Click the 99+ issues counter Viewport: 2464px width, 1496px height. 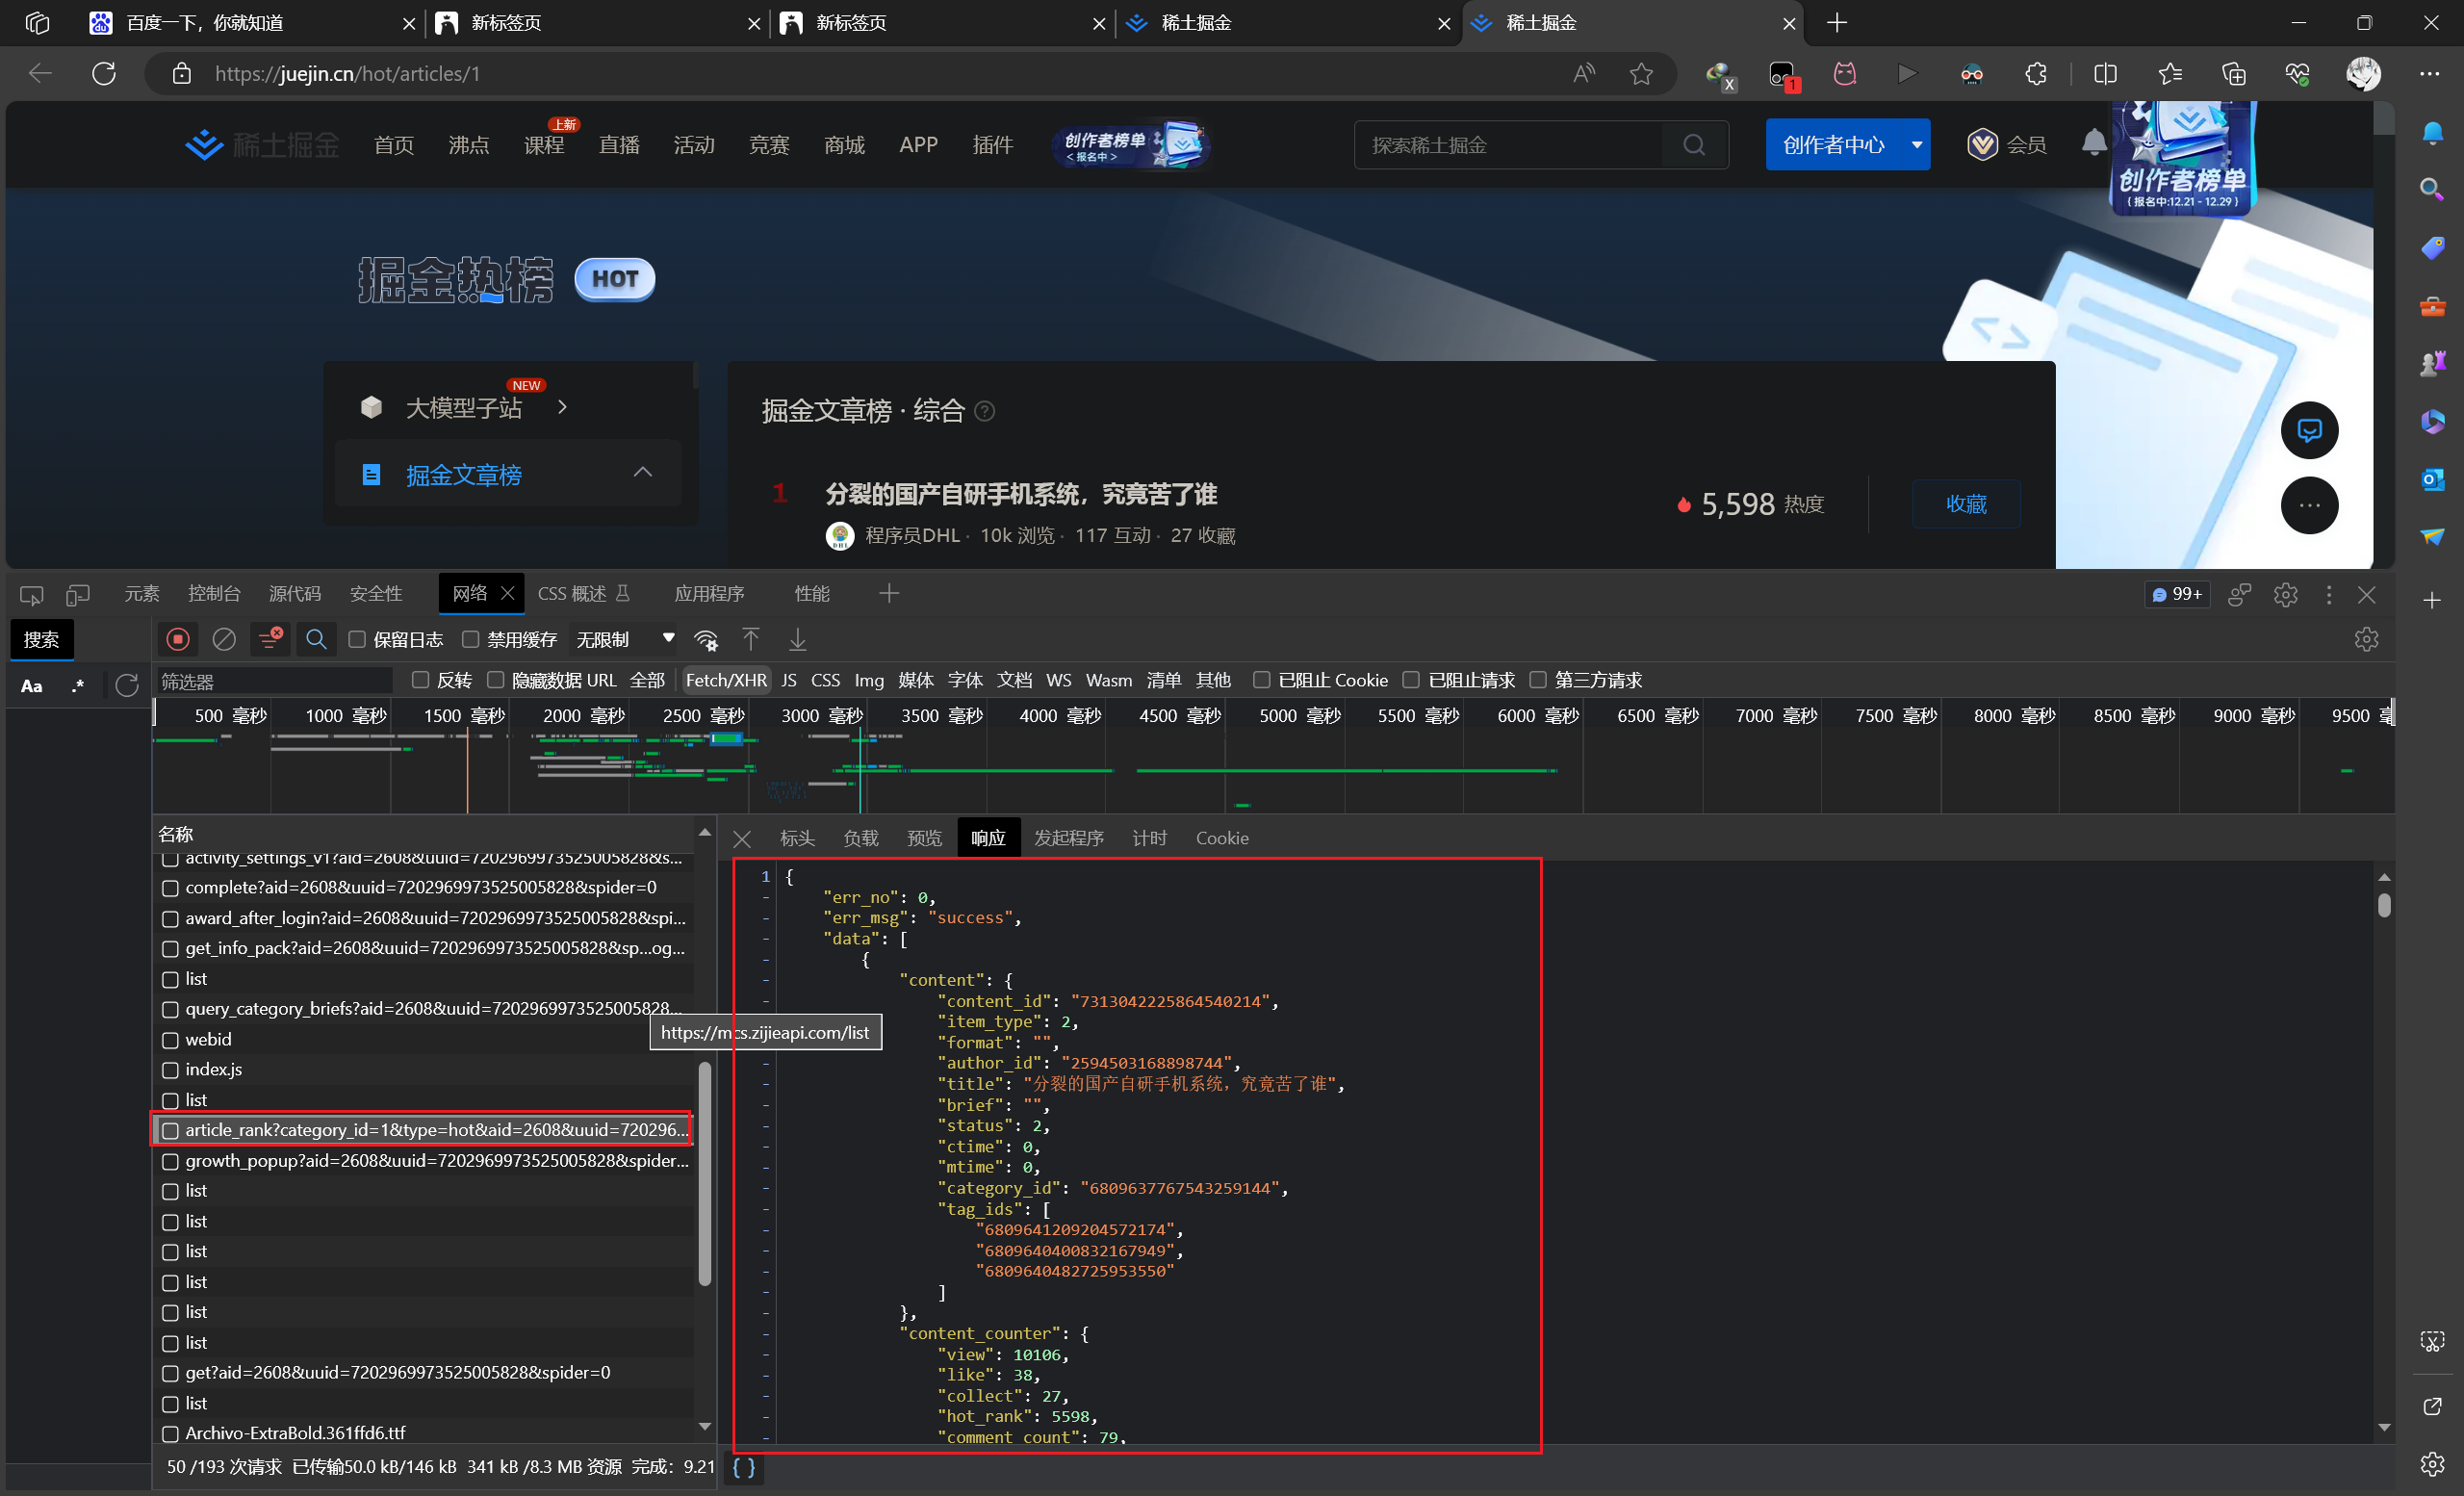coord(2177,595)
